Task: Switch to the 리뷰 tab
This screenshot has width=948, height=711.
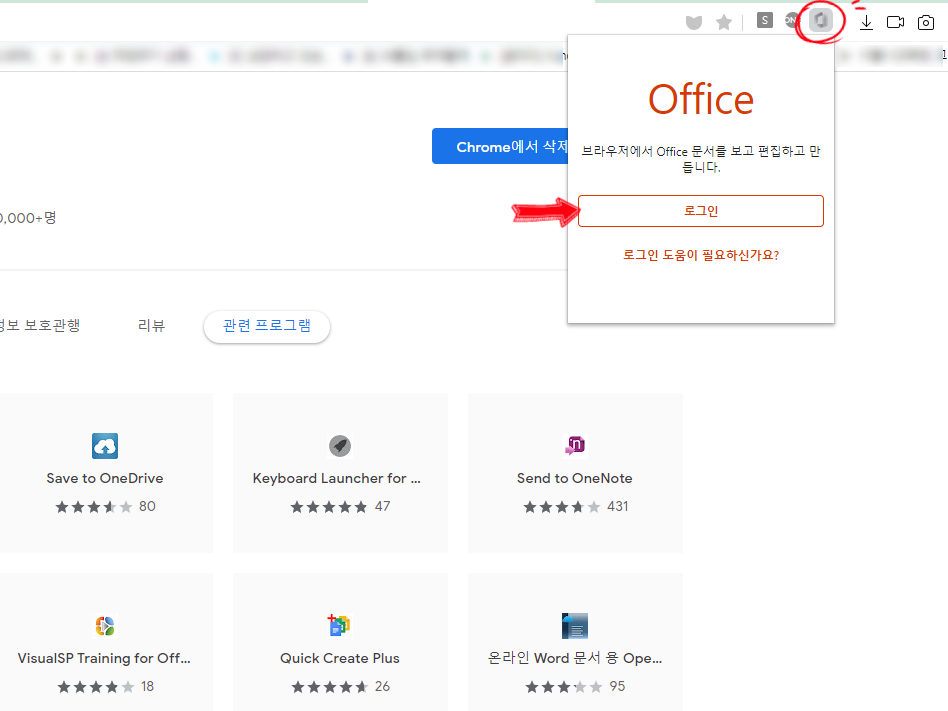Action: [x=151, y=325]
